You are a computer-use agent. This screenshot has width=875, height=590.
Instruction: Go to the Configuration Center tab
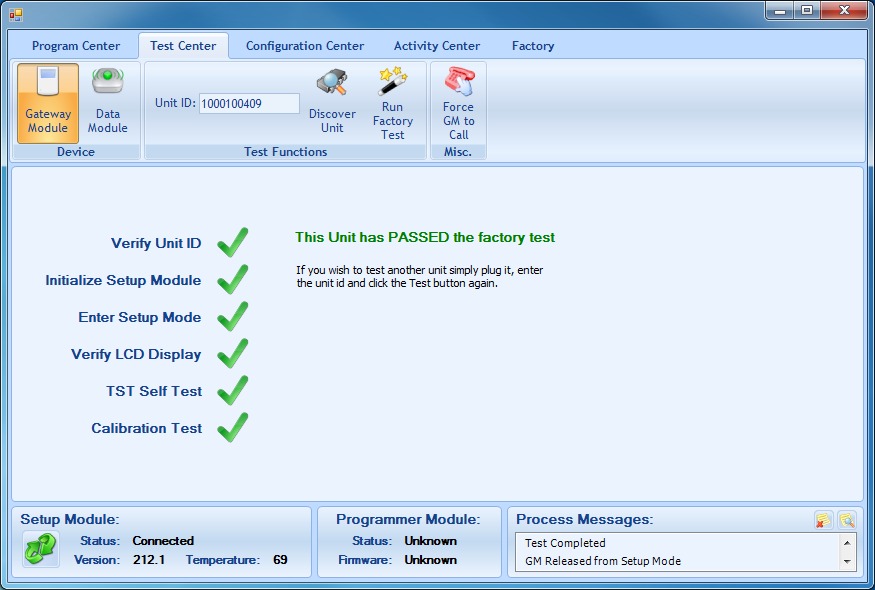[305, 46]
